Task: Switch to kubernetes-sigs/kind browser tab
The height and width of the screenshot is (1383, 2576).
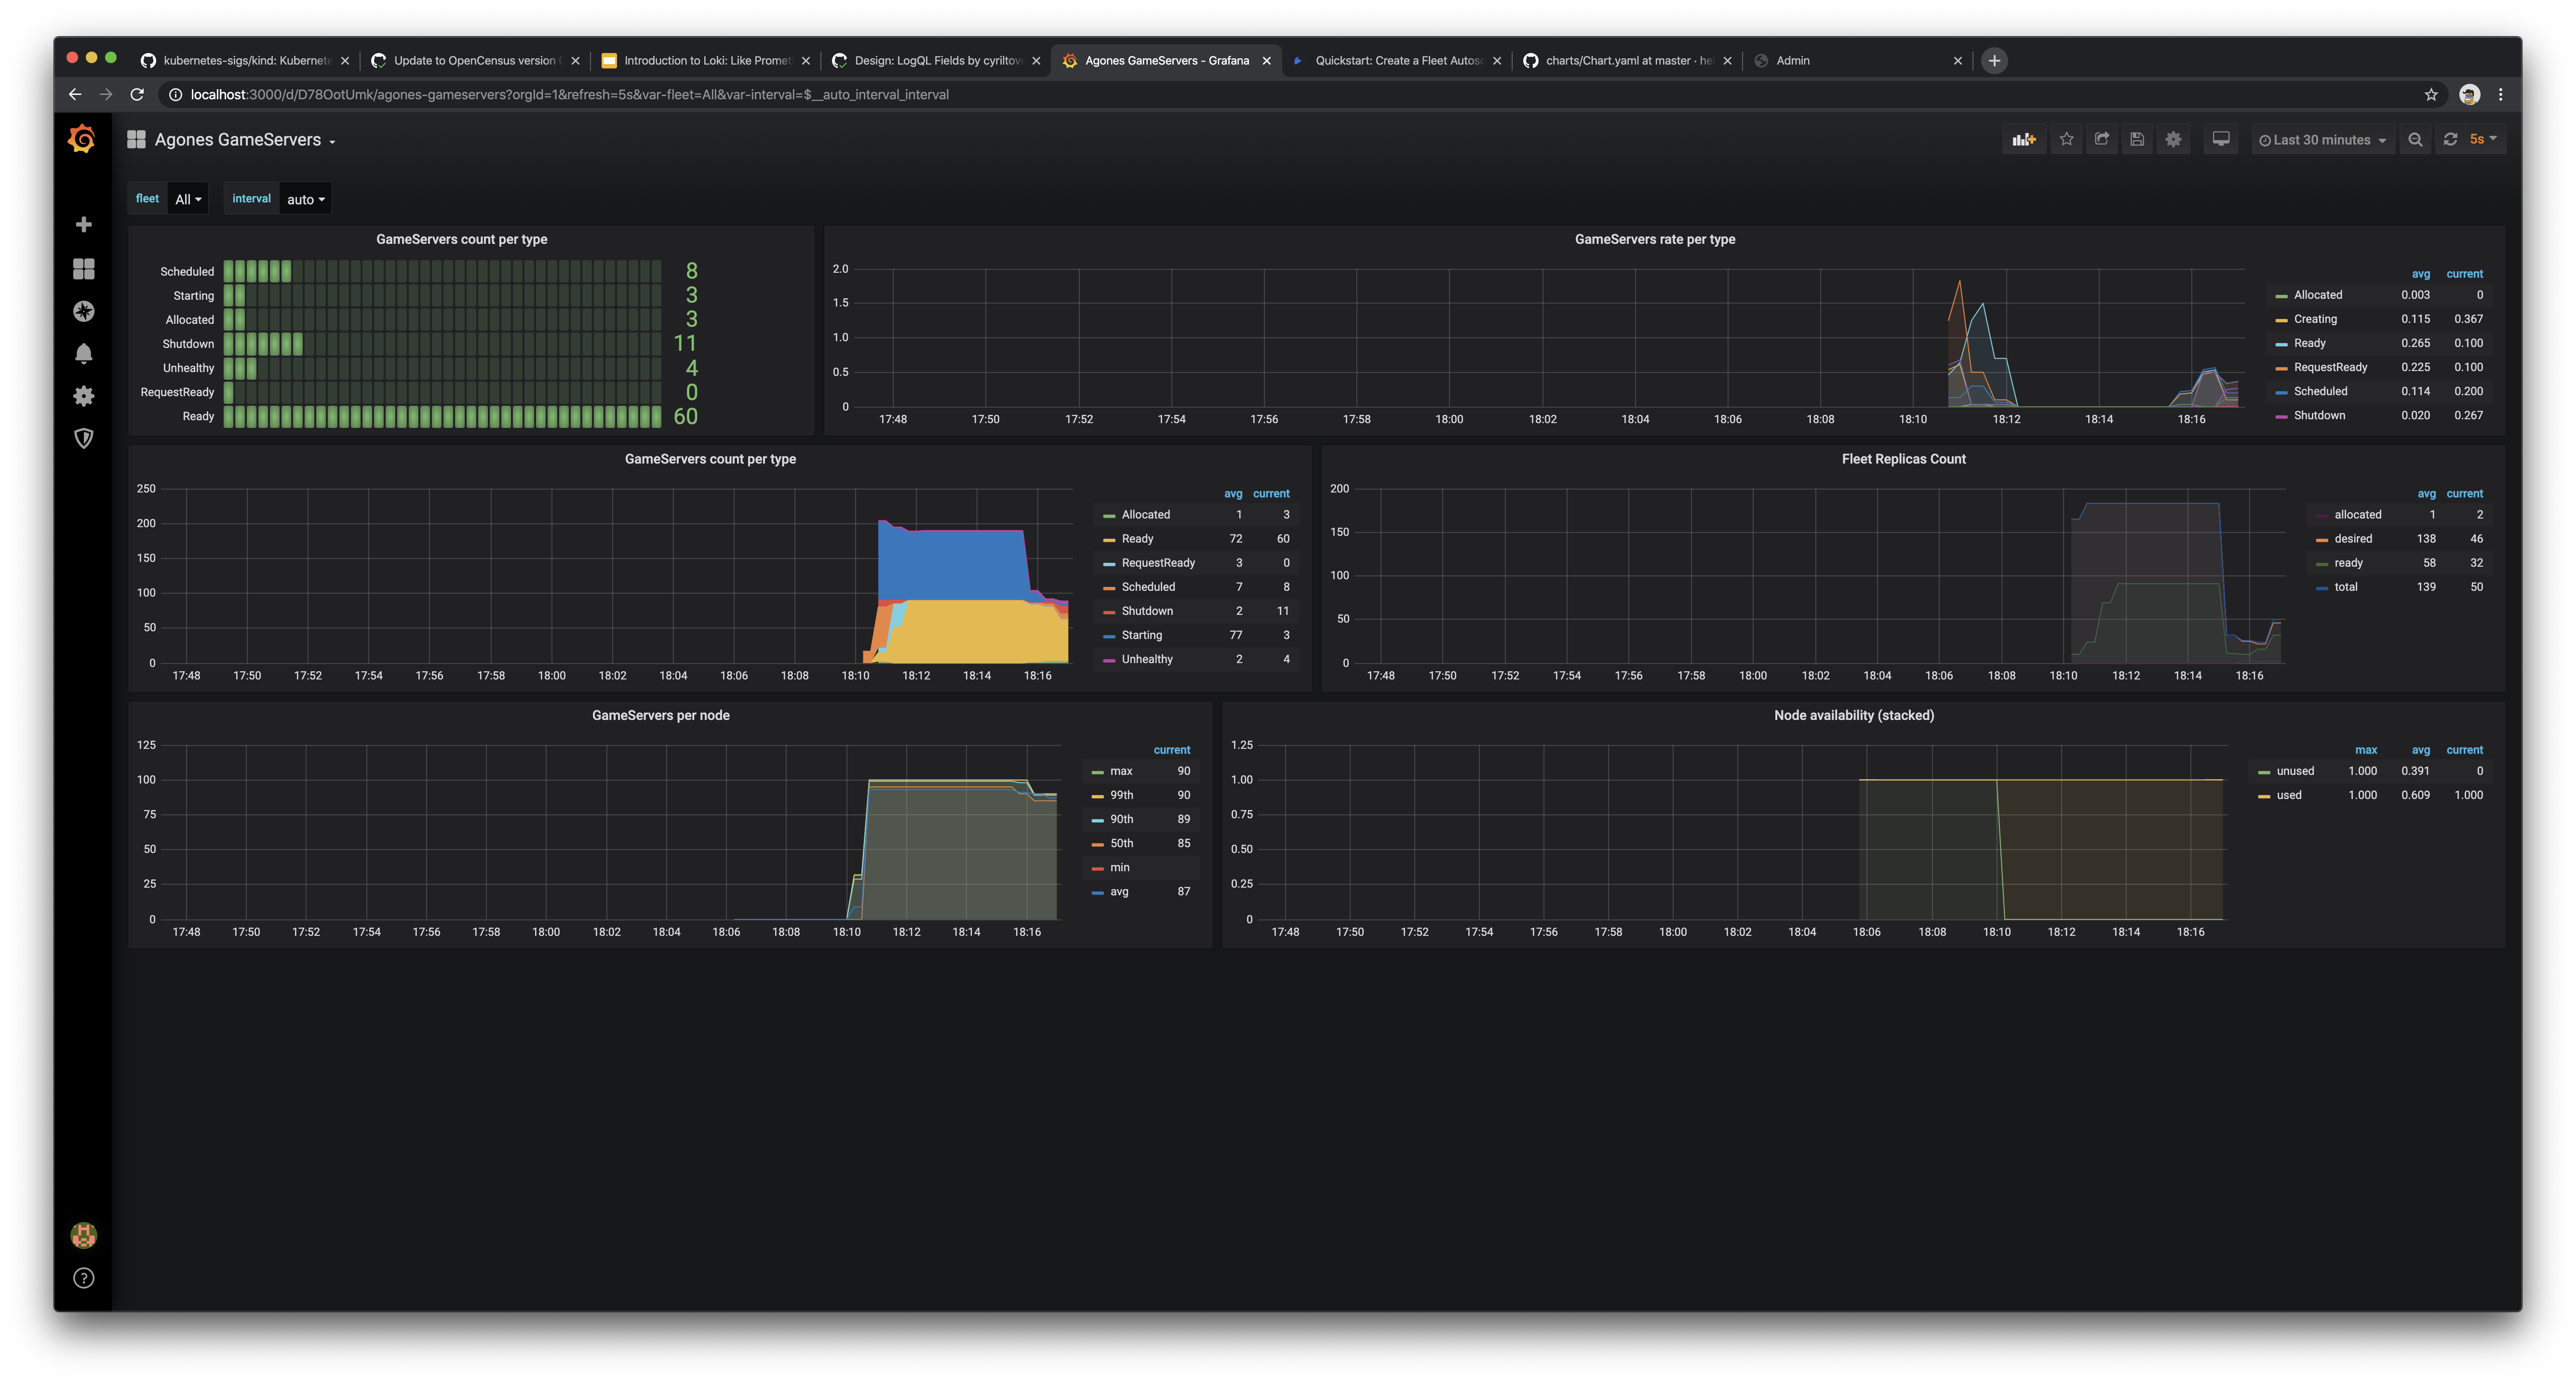Action: tap(245, 61)
